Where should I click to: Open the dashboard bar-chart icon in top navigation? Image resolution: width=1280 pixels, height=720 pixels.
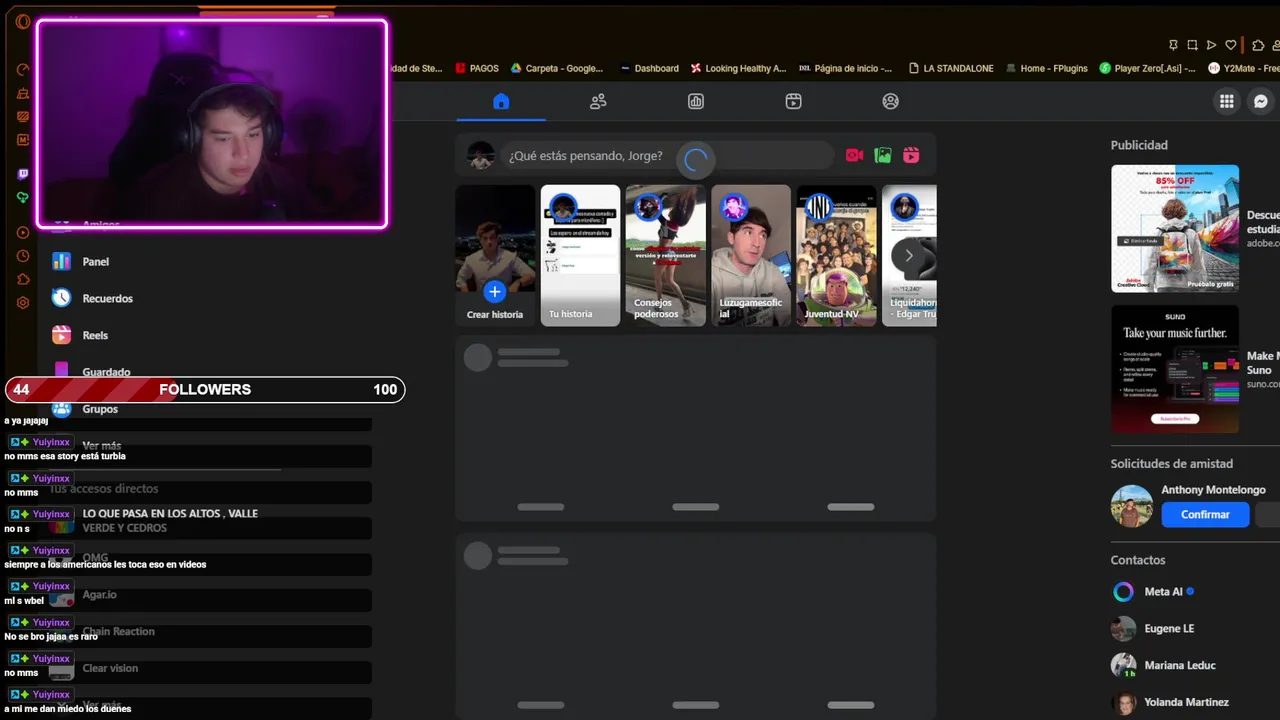pyautogui.click(x=696, y=101)
